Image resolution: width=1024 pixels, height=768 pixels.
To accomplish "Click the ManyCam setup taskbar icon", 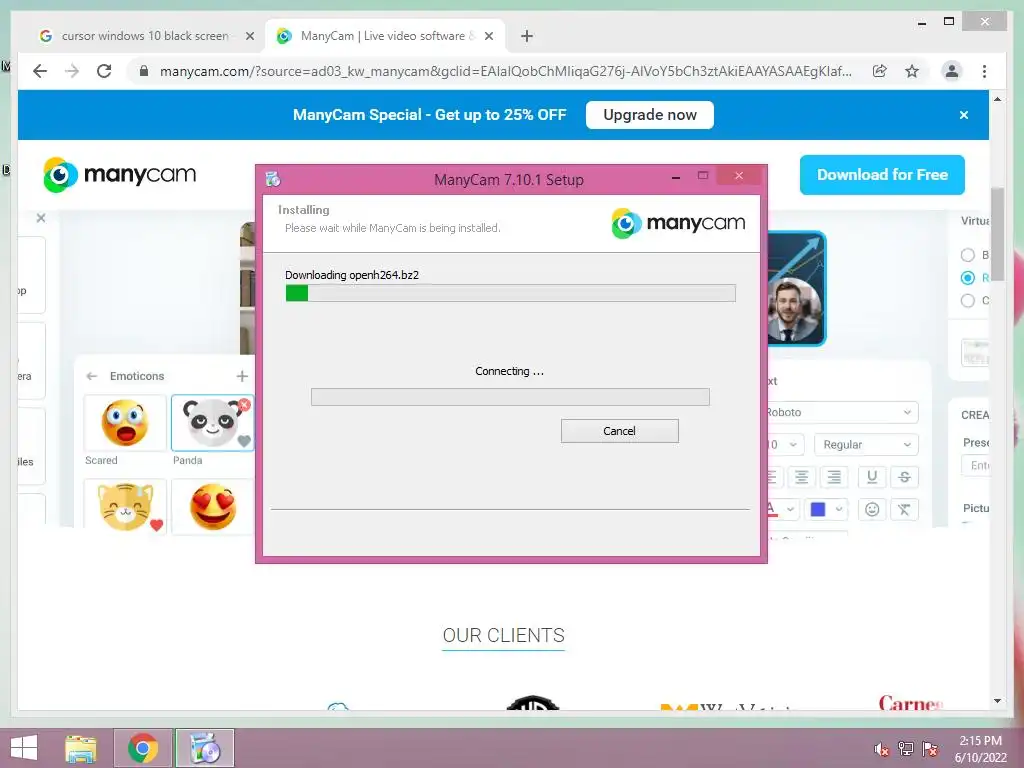I will [x=204, y=748].
